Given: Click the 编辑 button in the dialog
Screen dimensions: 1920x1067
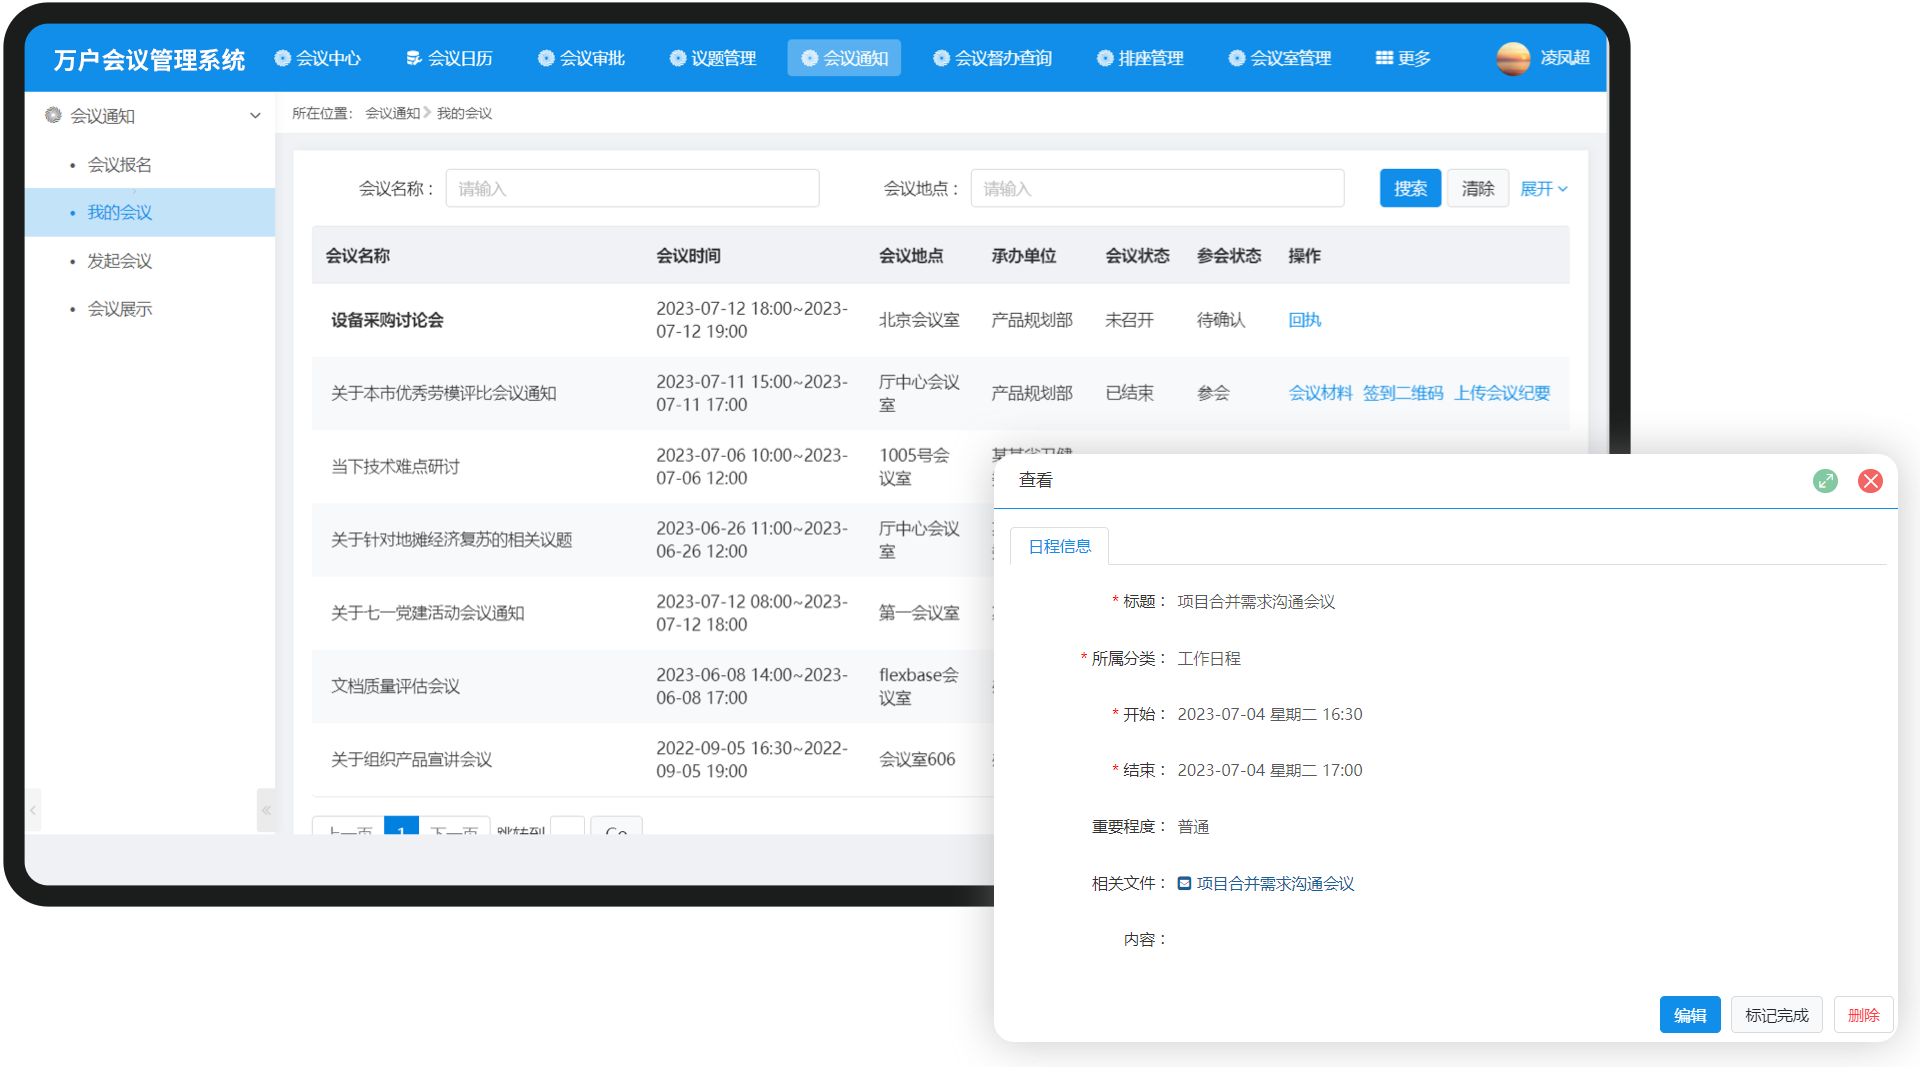Looking at the screenshot, I should point(1690,1015).
